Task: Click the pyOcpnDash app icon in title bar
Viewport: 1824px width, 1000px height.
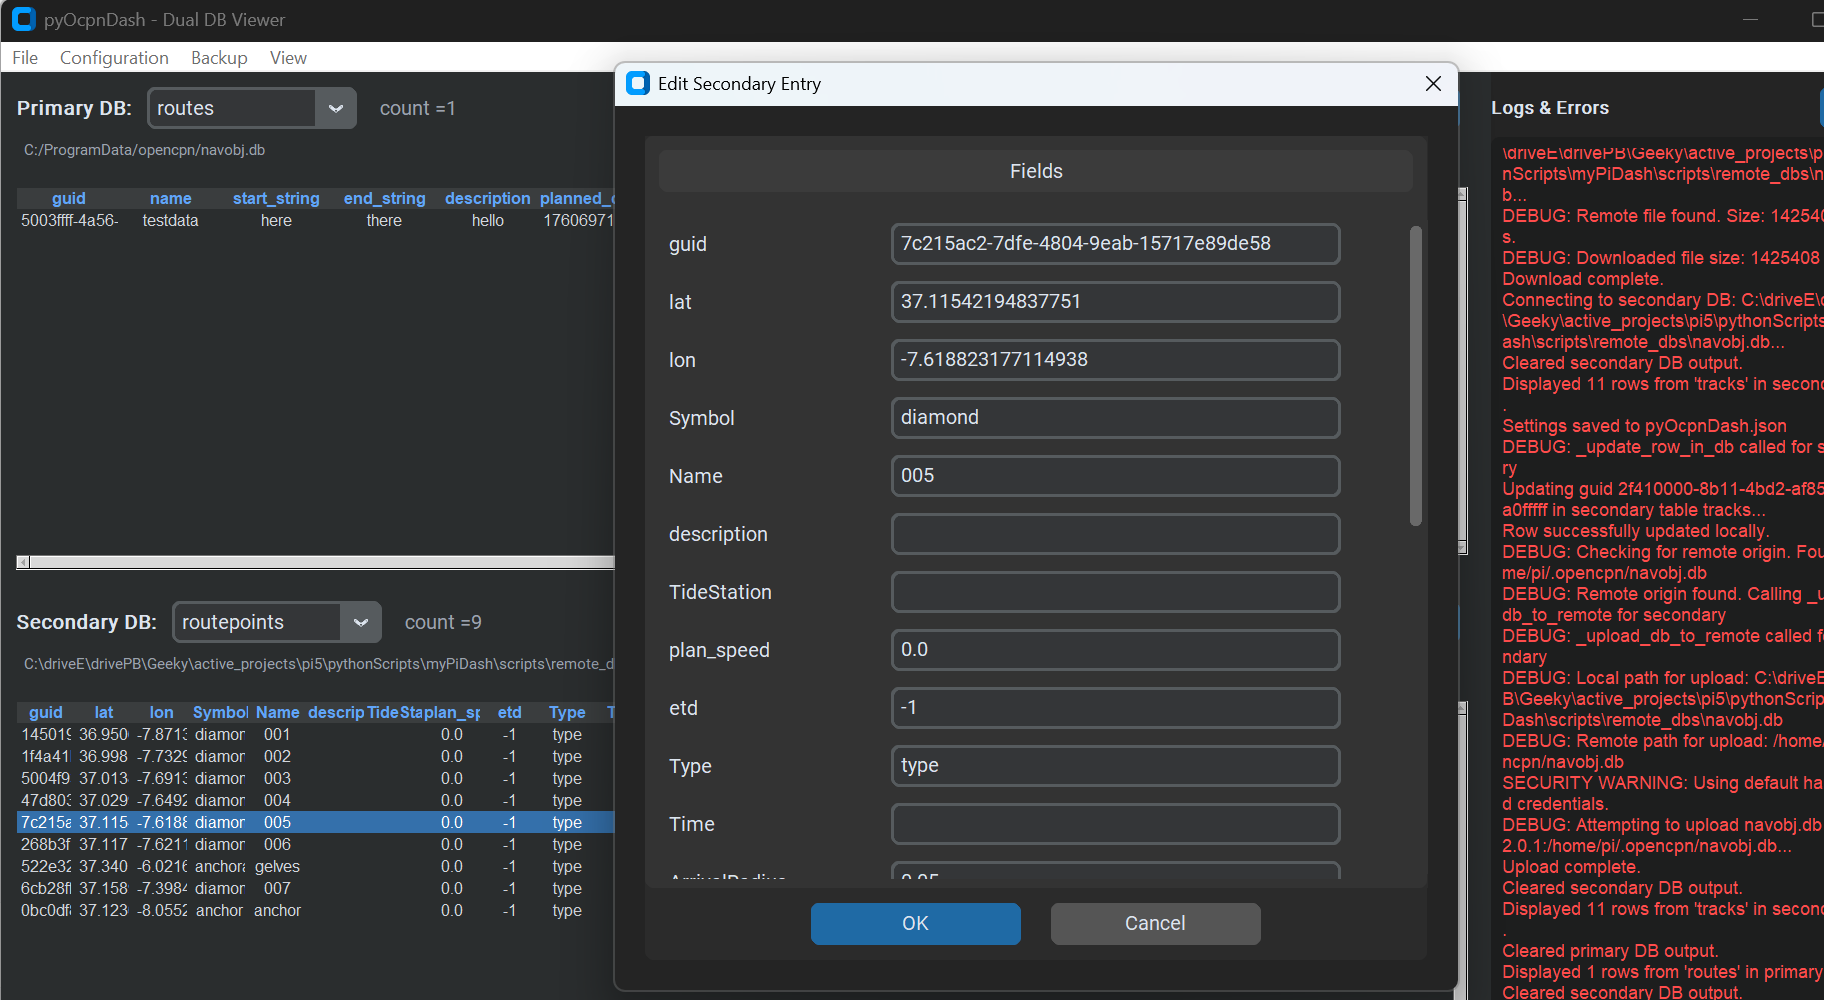Action: (x=24, y=19)
